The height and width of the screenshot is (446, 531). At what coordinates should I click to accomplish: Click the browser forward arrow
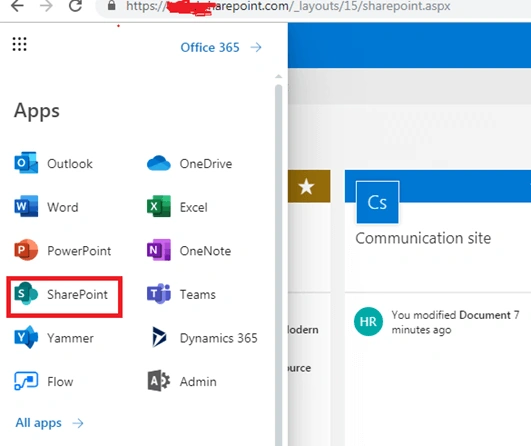pos(46,6)
